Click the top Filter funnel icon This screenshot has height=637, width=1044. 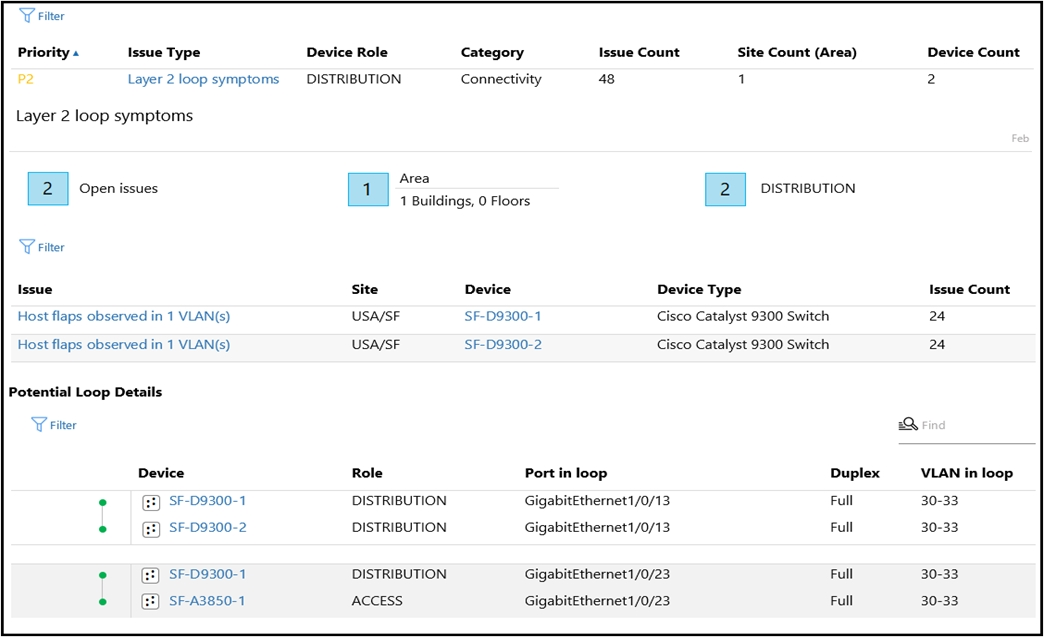tap(27, 15)
